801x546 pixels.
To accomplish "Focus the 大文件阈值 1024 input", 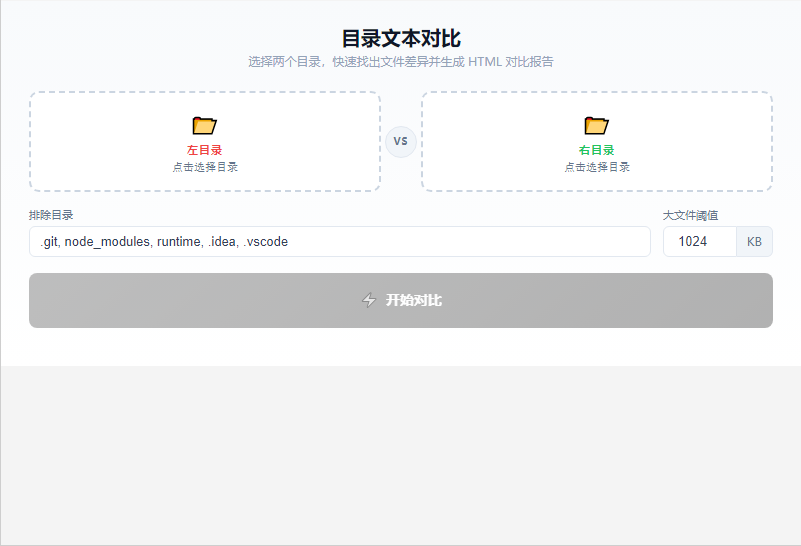I will point(699,242).
